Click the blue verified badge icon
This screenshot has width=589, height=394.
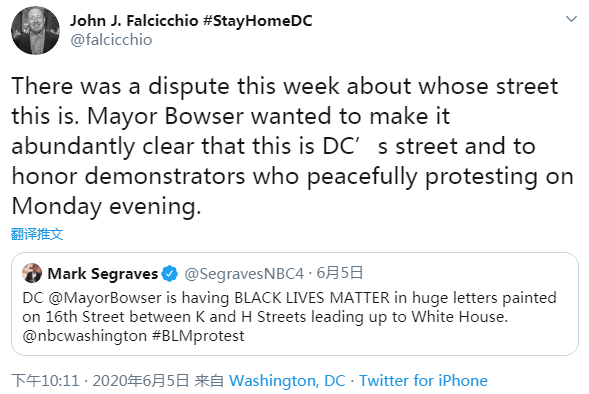pyautogui.click(x=169, y=274)
